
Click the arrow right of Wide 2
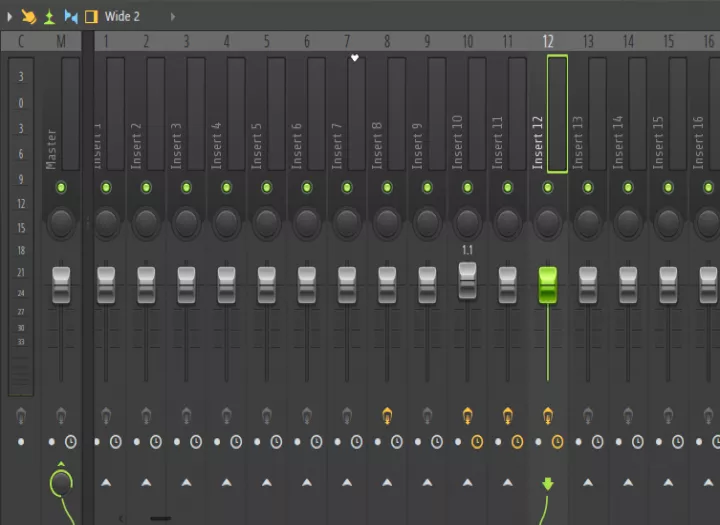pyautogui.click(x=173, y=17)
